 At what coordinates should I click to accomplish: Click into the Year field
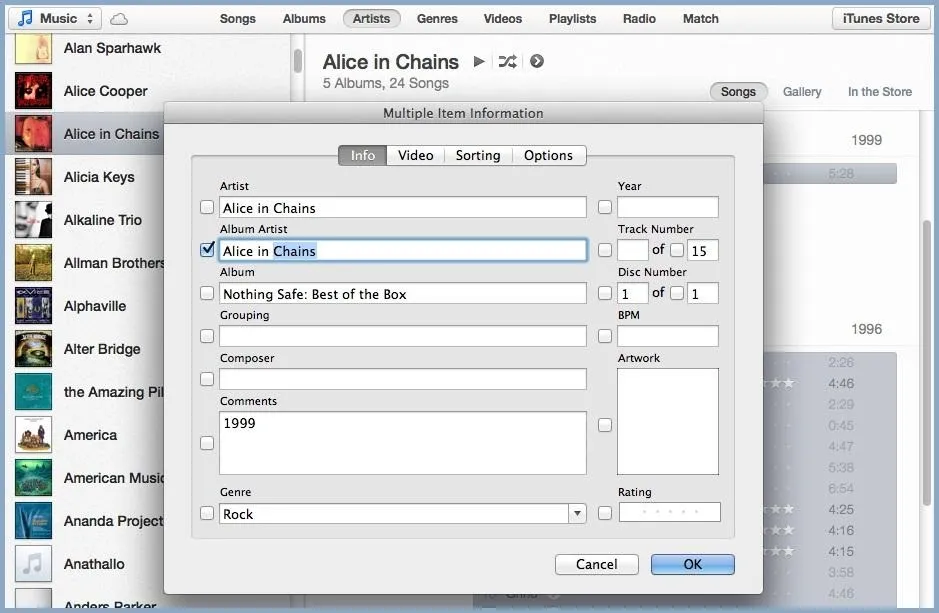point(668,207)
